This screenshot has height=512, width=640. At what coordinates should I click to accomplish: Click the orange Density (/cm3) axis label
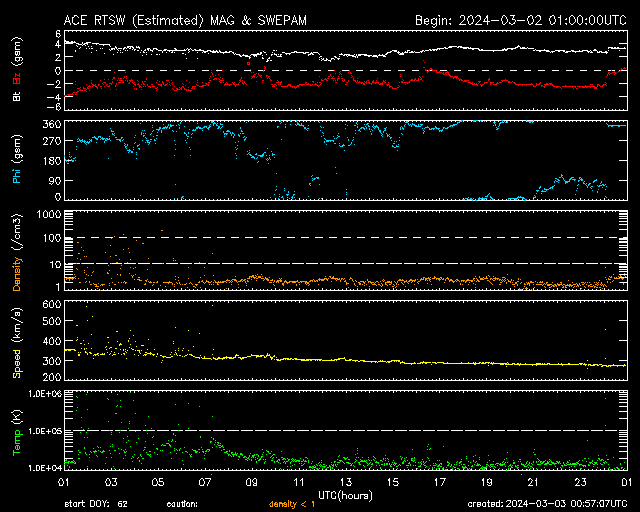tap(17, 250)
